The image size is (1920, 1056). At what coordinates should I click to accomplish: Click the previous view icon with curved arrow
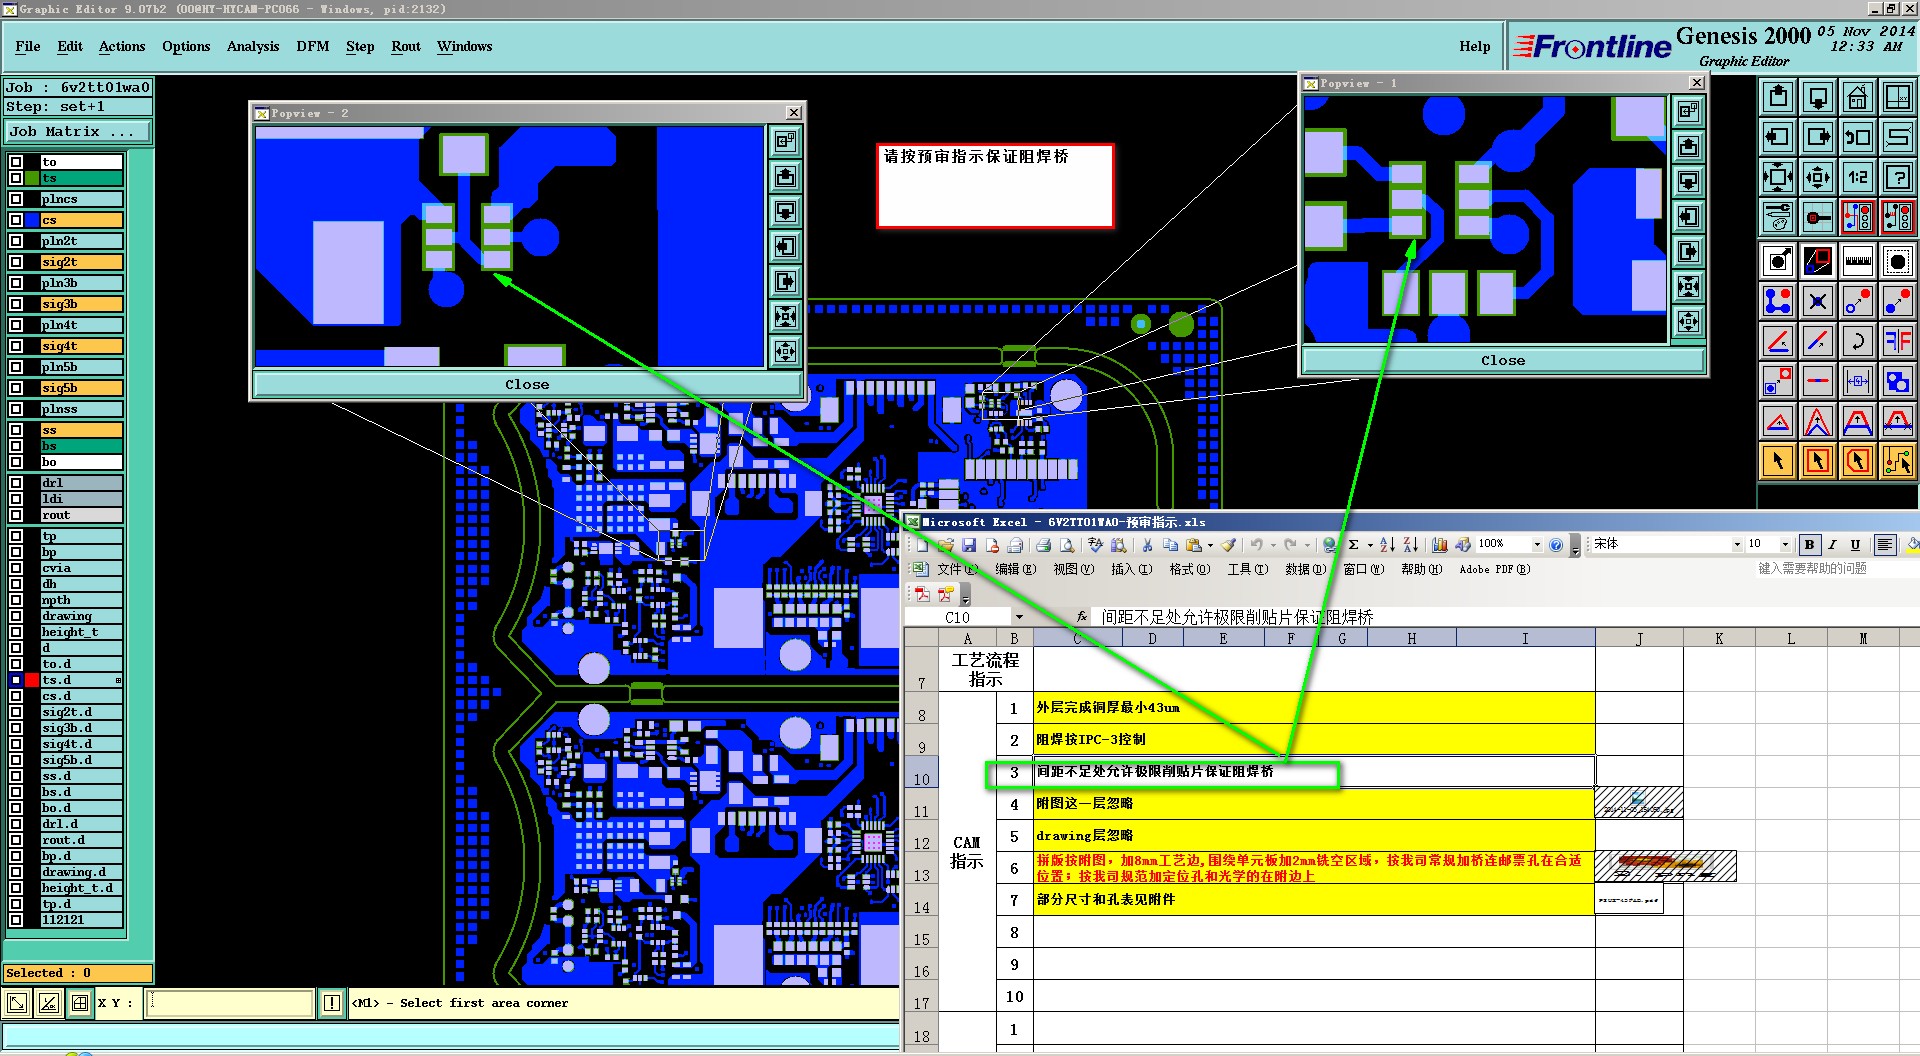pos(1858,137)
